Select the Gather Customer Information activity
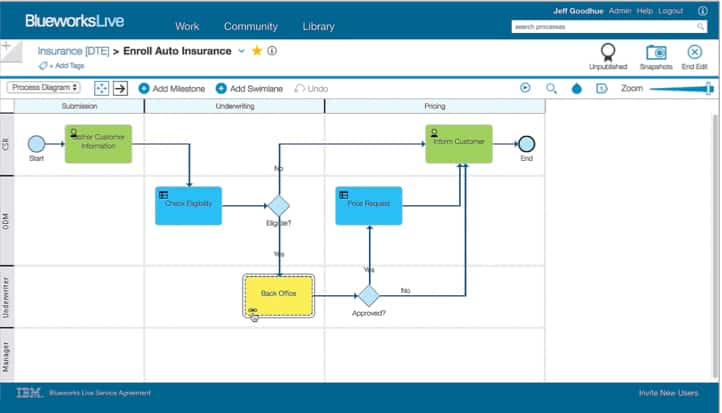This screenshot has height=413, width=722. (98, 144)
